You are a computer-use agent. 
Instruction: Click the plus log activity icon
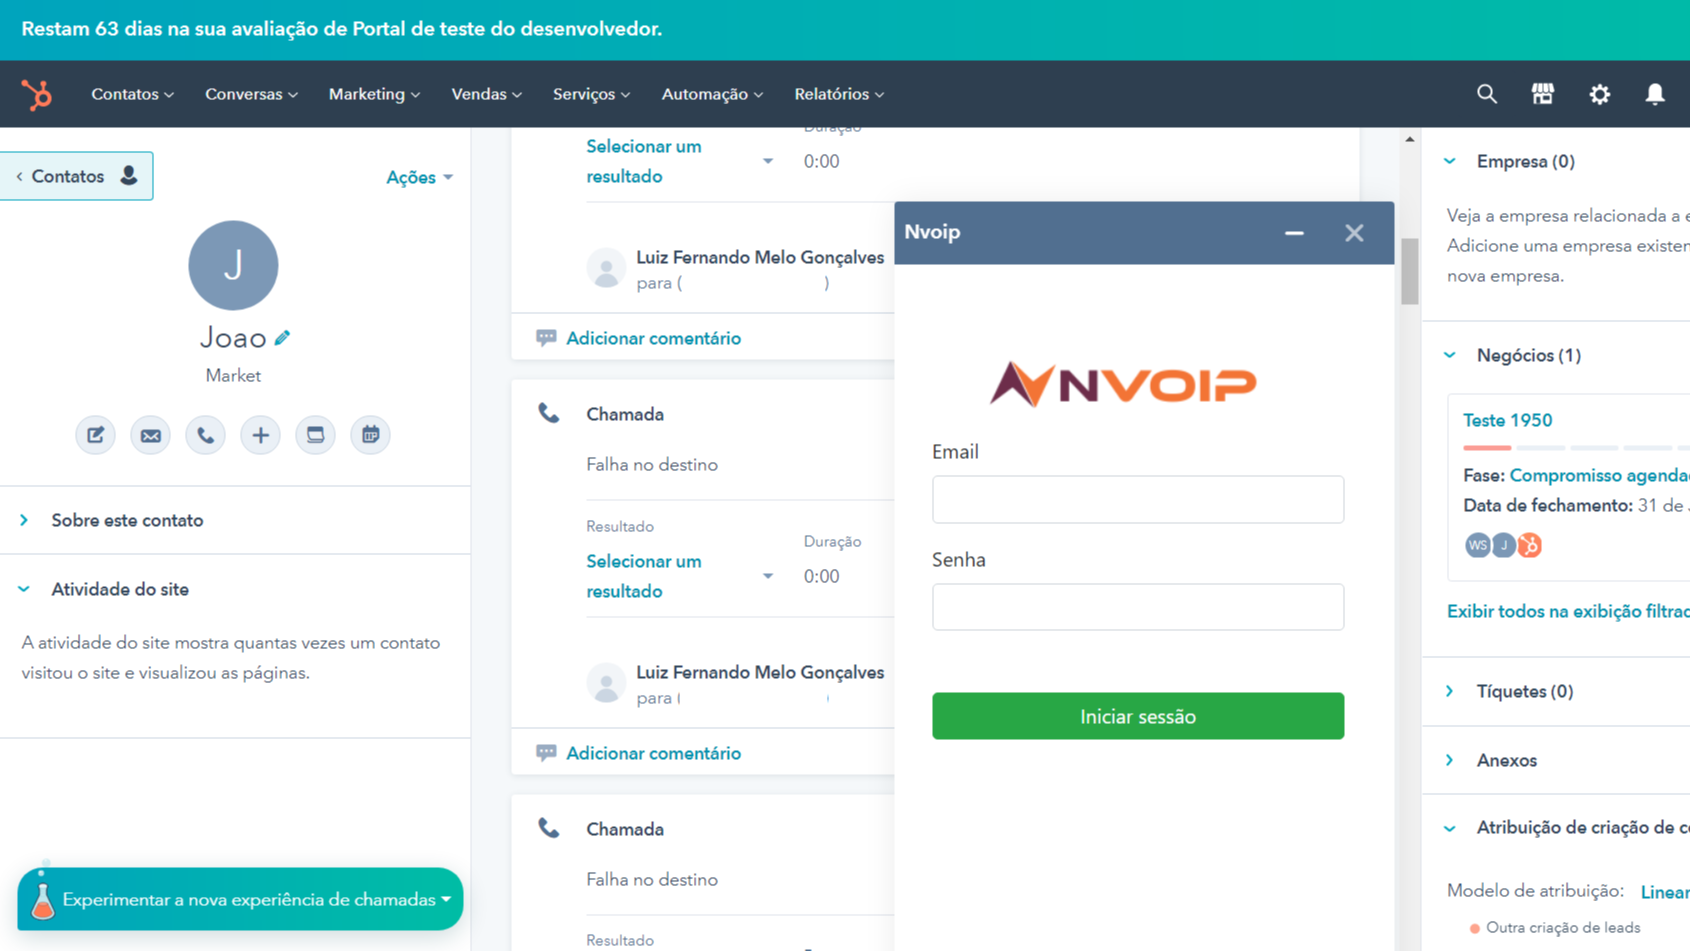pos(260,435)
